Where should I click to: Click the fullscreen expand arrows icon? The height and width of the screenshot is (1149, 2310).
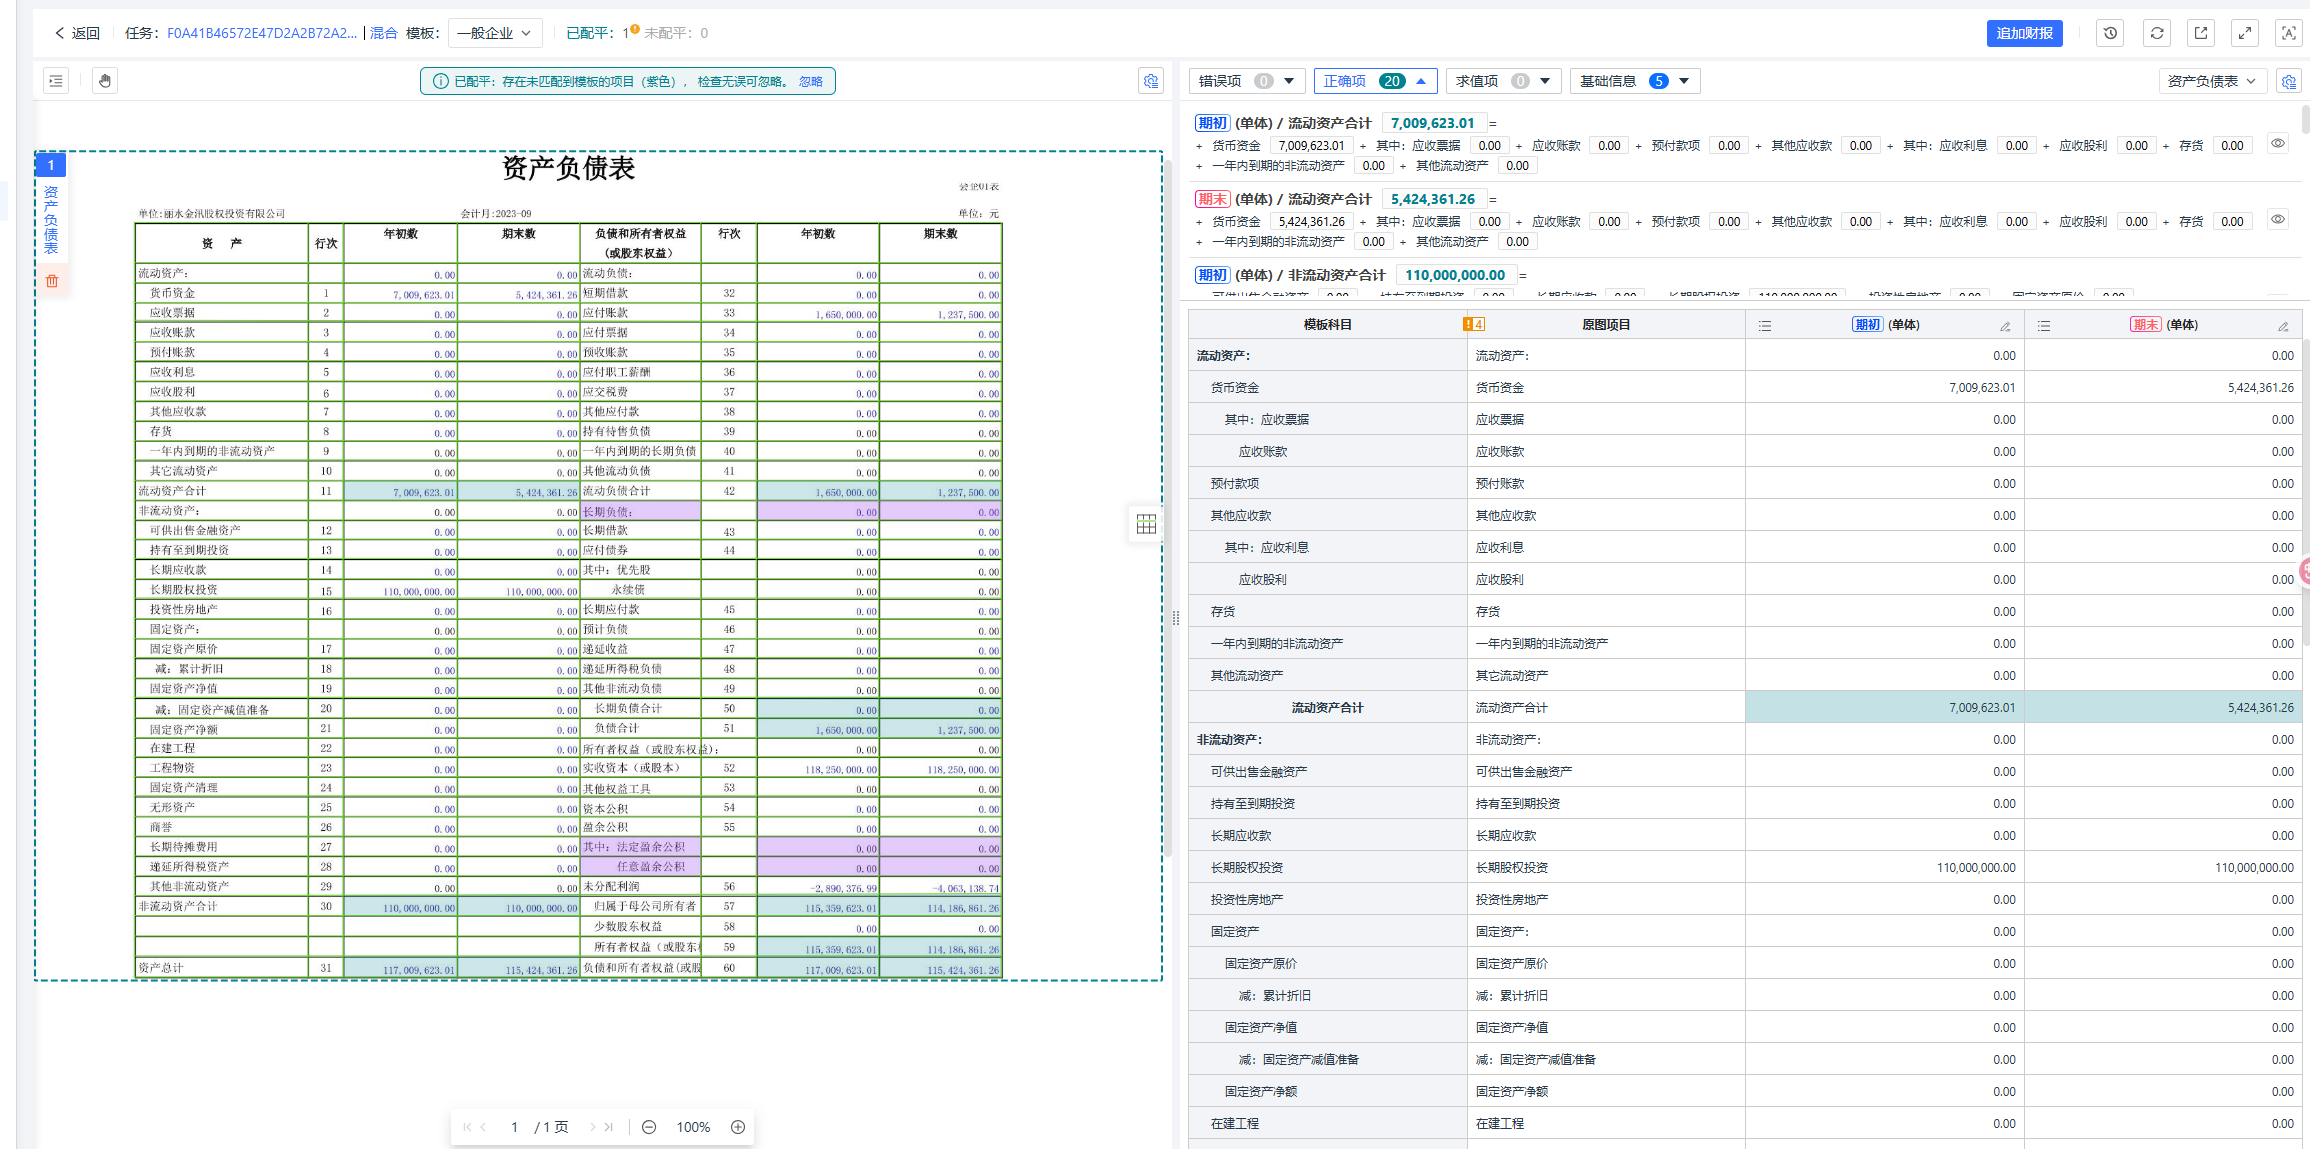(x=2245, y=33)
